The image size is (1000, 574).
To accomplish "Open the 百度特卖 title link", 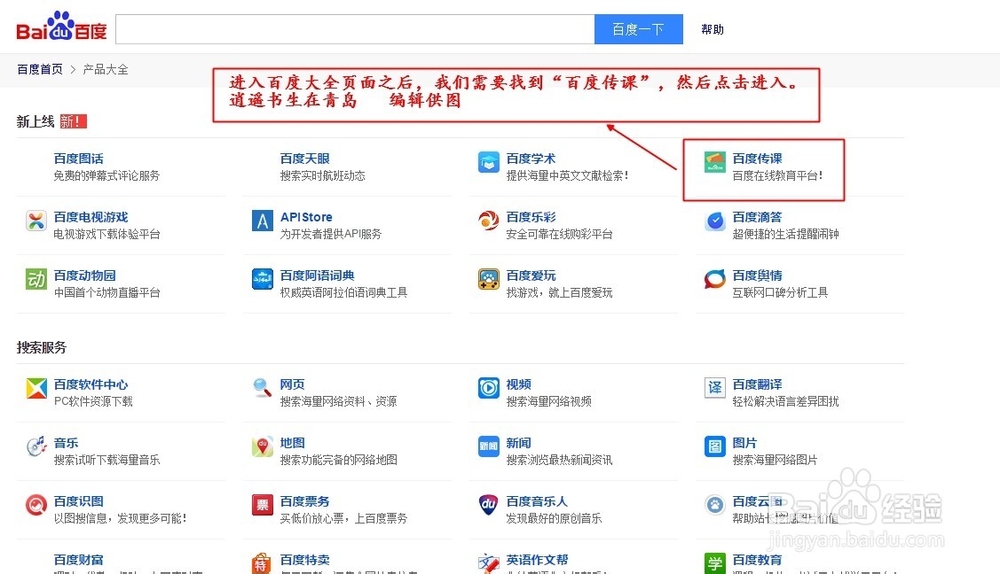I will pyautogui.click(x=305, y=559).
